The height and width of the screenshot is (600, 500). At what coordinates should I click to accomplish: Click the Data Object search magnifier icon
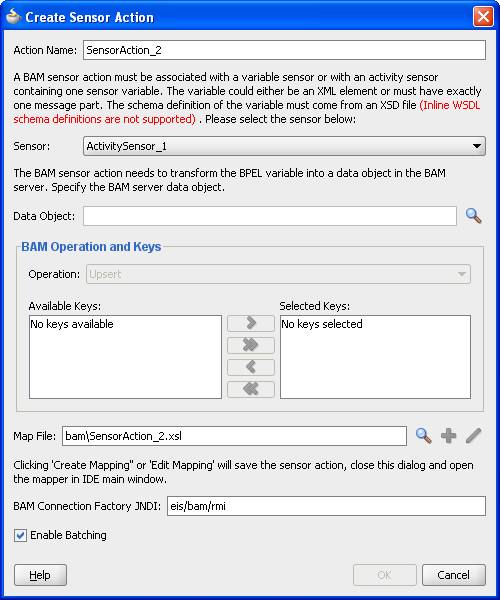(473, 216)
